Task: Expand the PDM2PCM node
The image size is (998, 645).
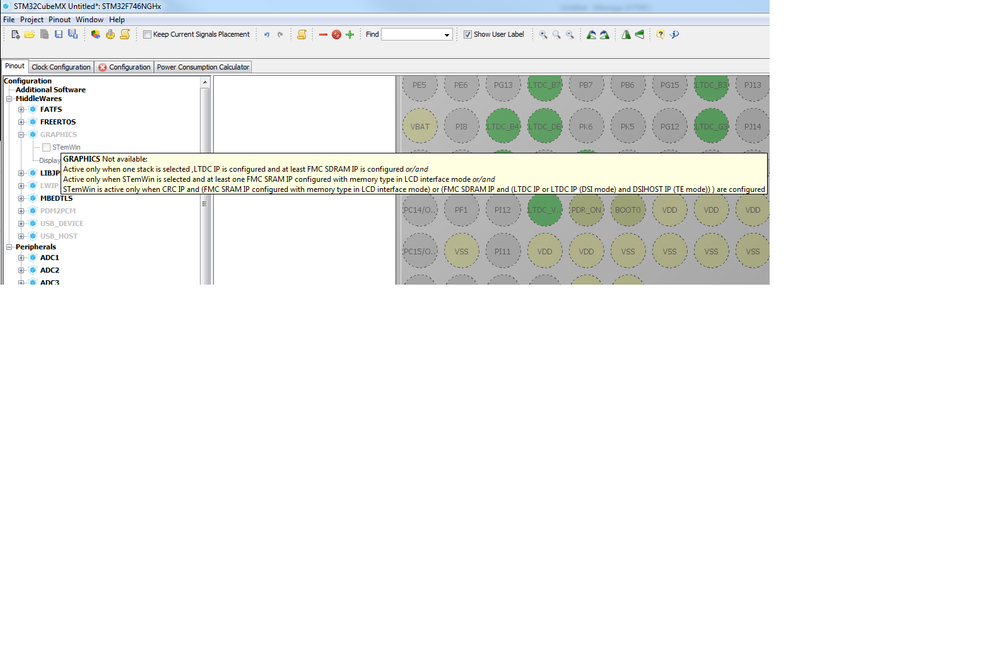Action: click(x=21, y=211)
